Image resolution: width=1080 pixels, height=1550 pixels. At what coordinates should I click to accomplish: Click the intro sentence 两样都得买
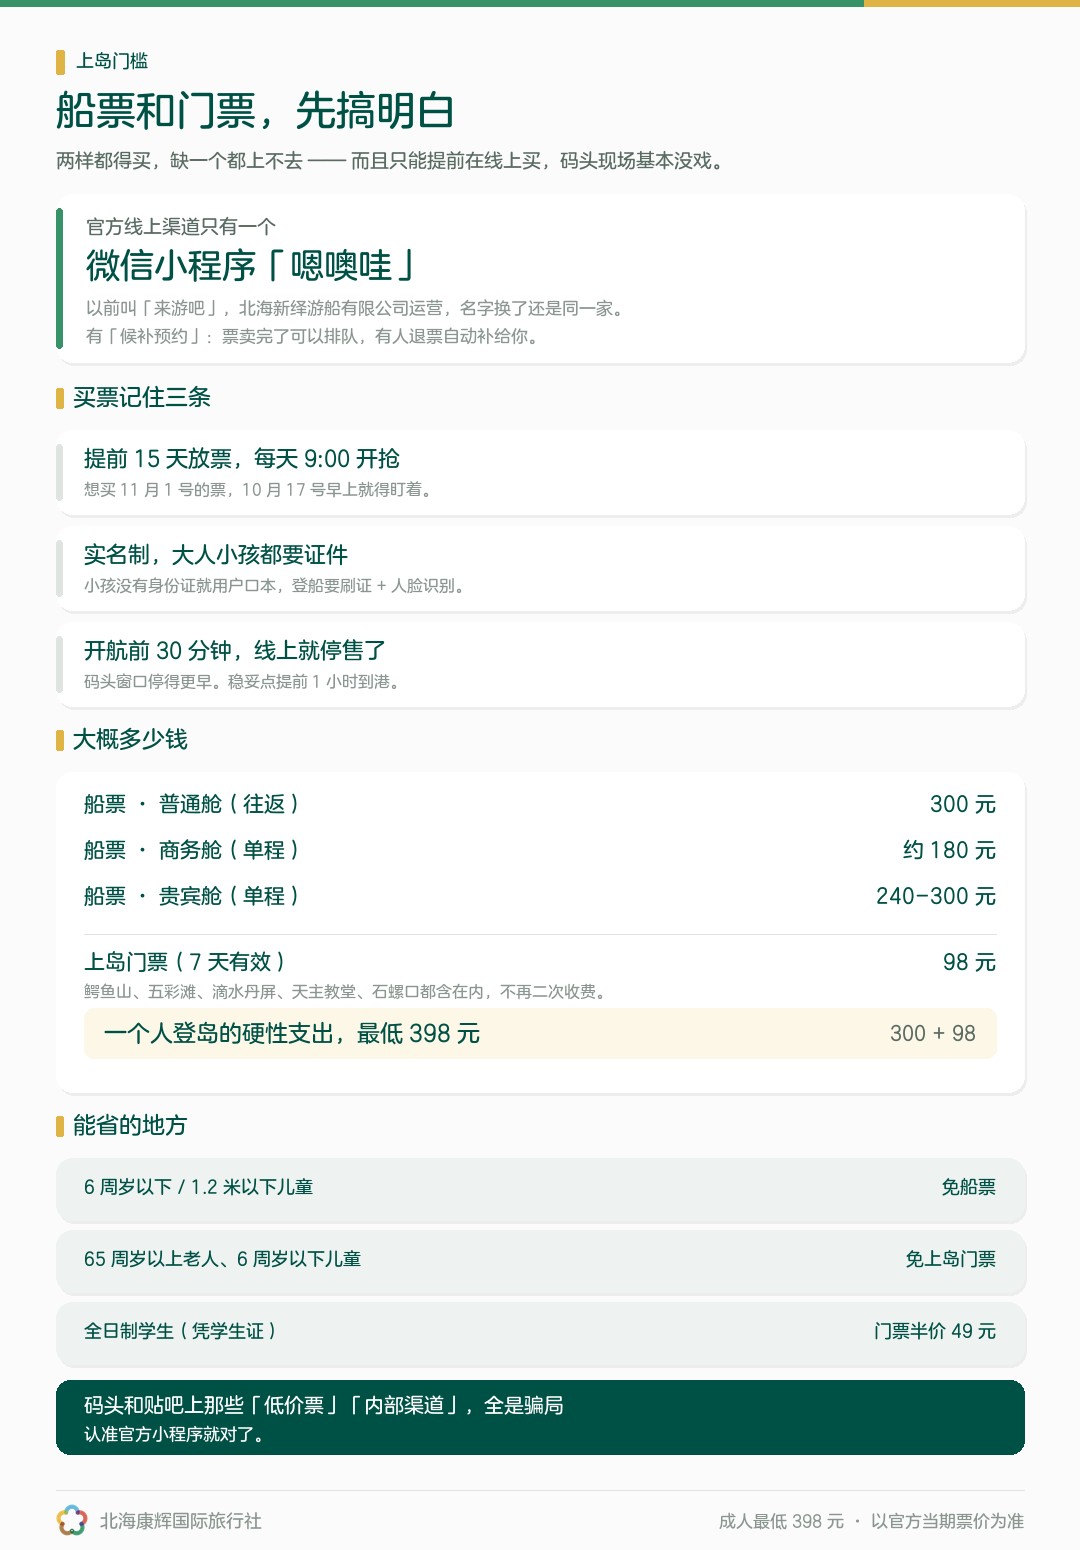click(391, 161)
